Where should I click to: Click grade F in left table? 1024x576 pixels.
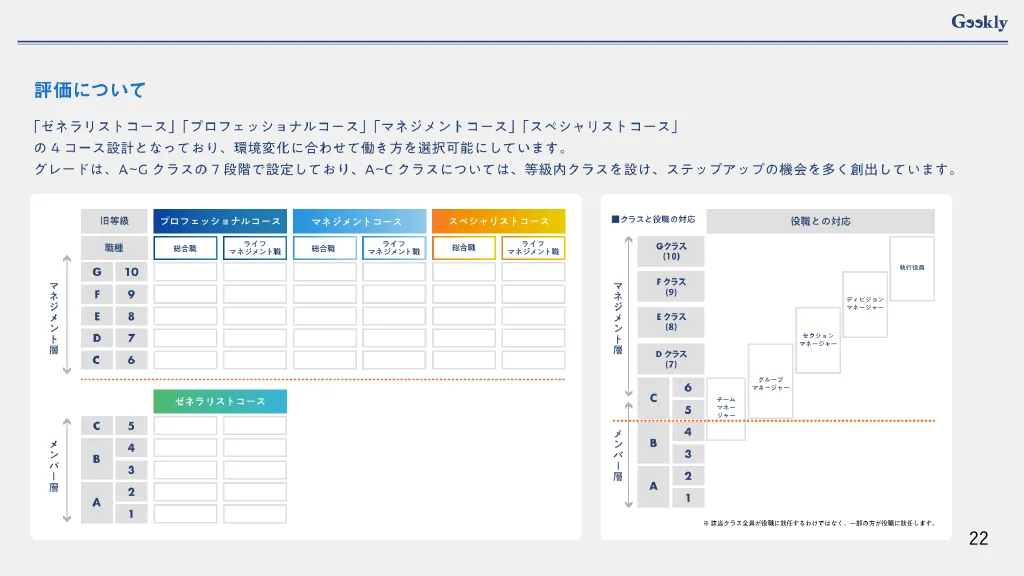97,295
